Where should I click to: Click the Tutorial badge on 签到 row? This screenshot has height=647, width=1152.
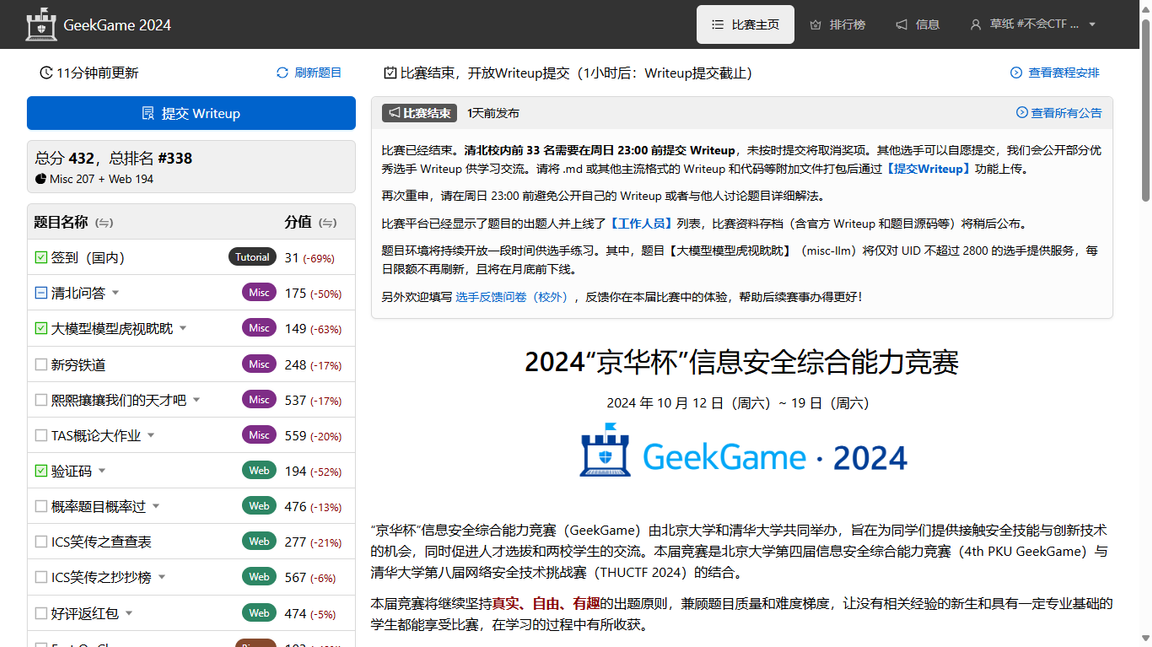[252, 257]
